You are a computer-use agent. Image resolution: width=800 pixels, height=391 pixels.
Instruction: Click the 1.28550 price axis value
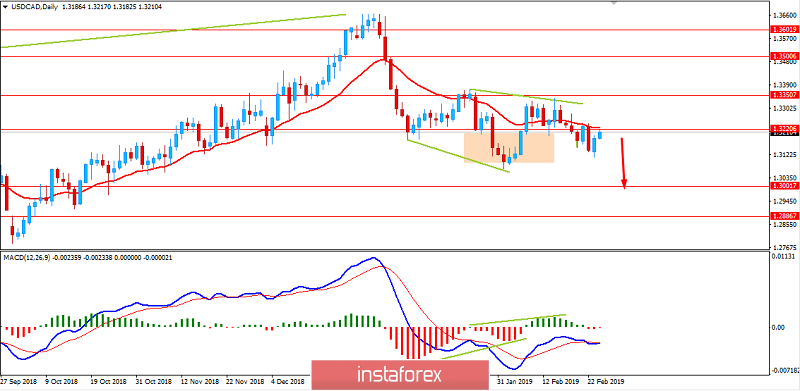click(785, 224)
